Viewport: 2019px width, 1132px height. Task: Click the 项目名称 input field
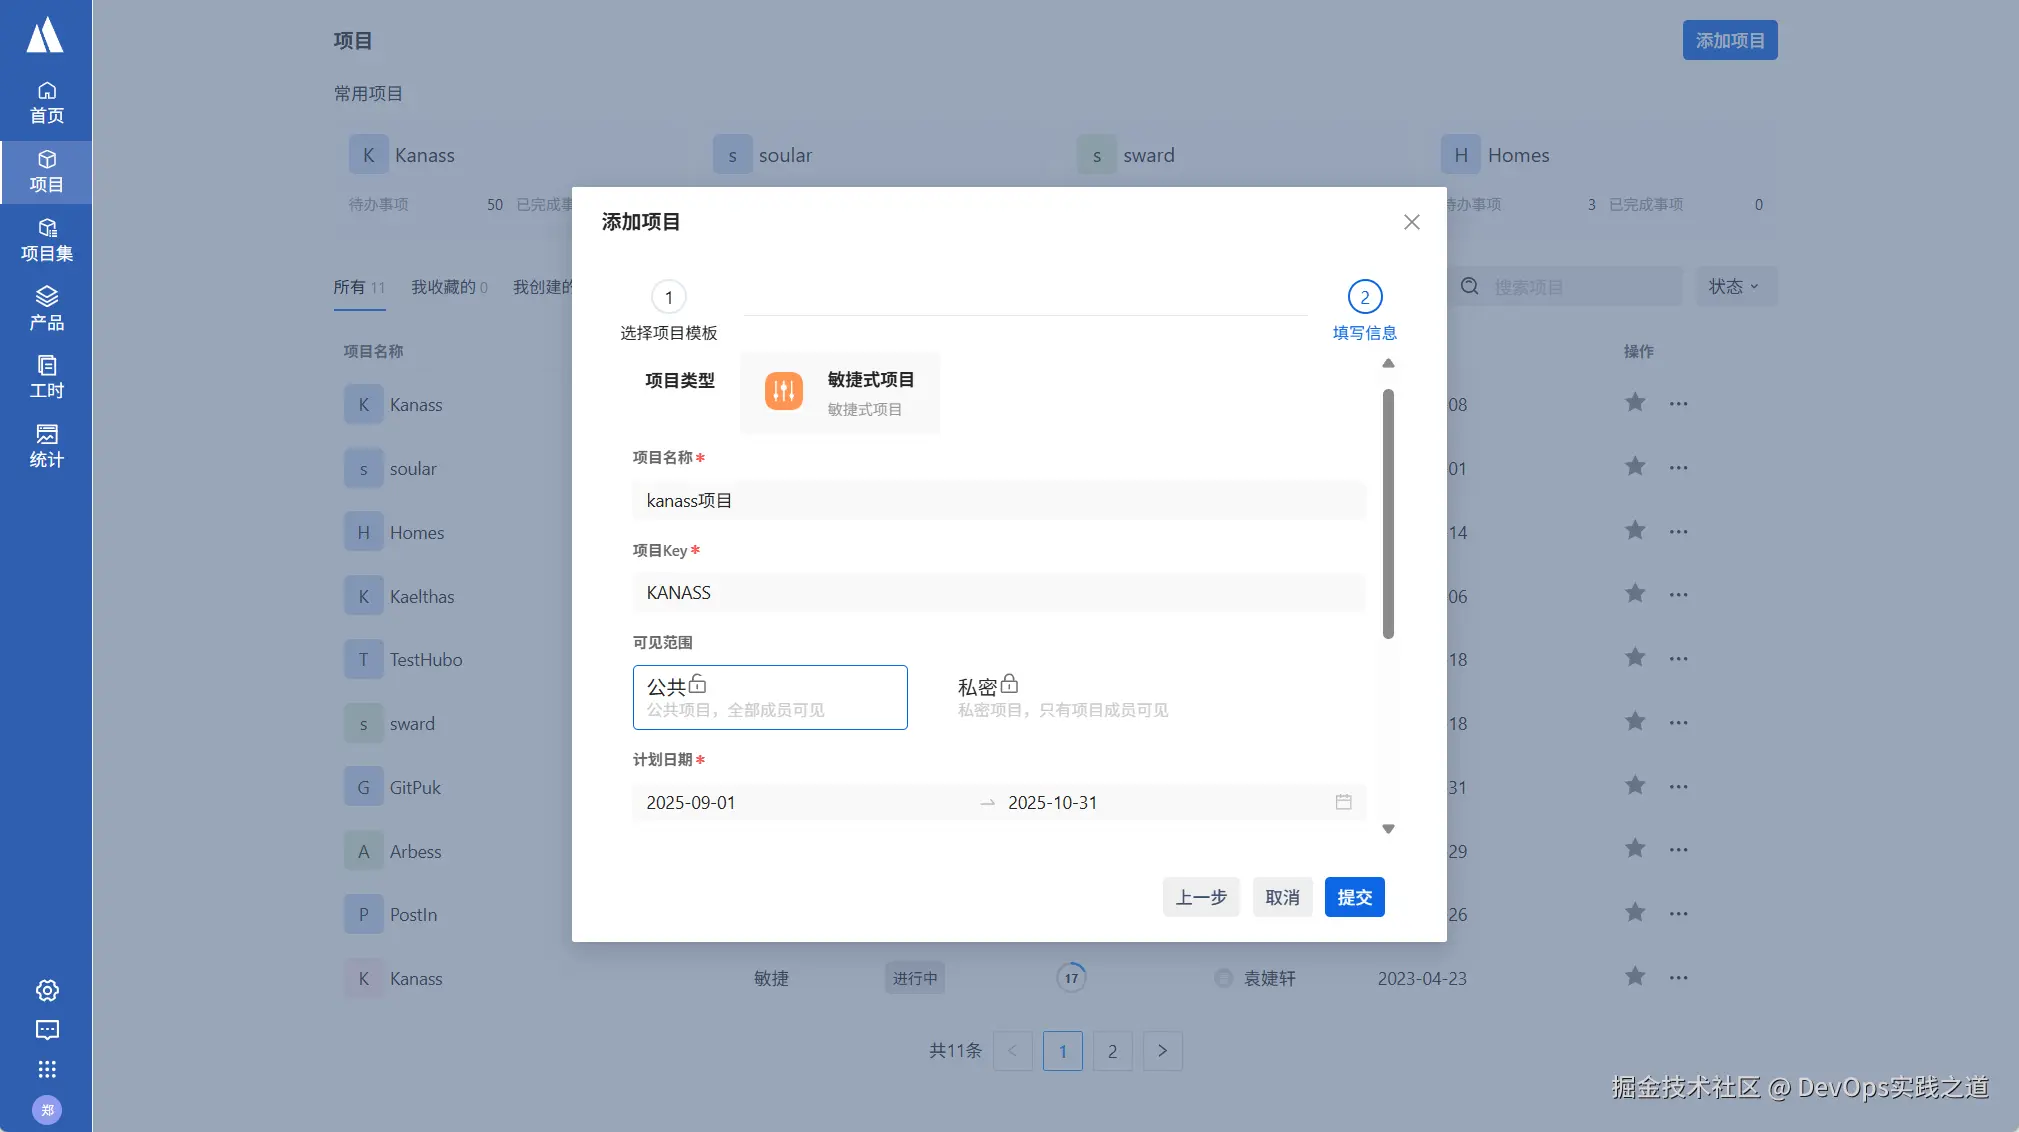998,500
